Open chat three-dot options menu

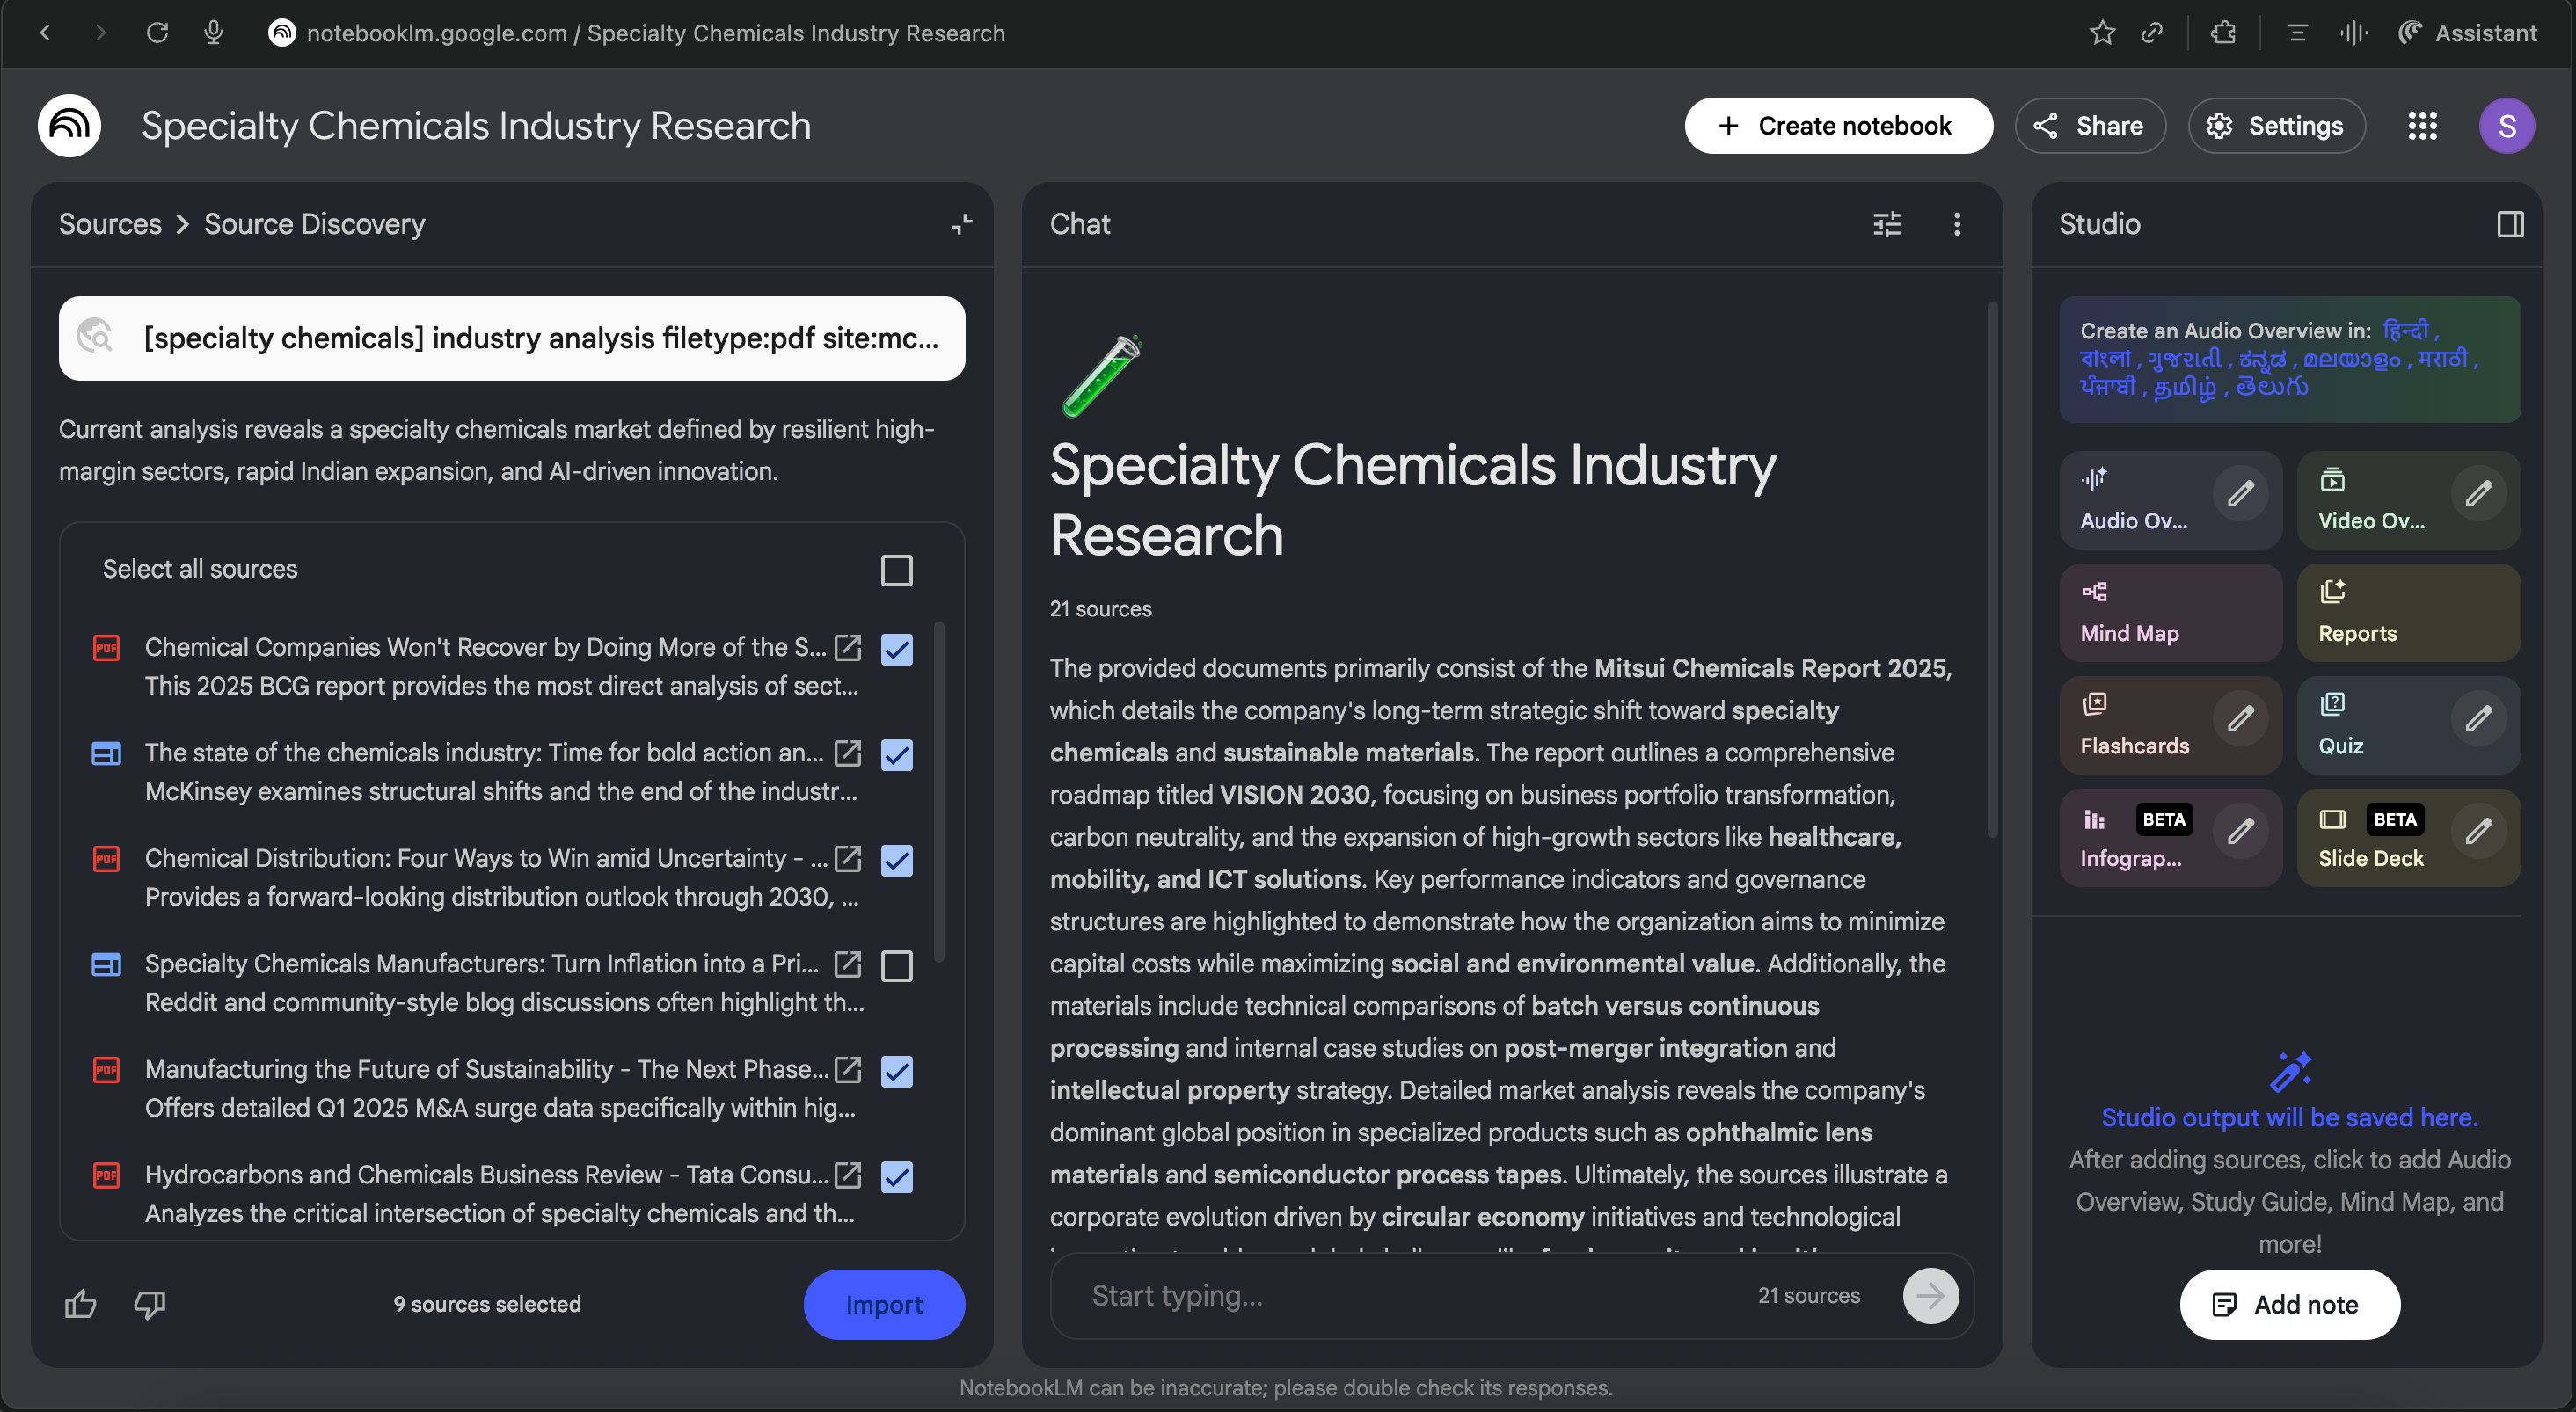[1957, 224]
